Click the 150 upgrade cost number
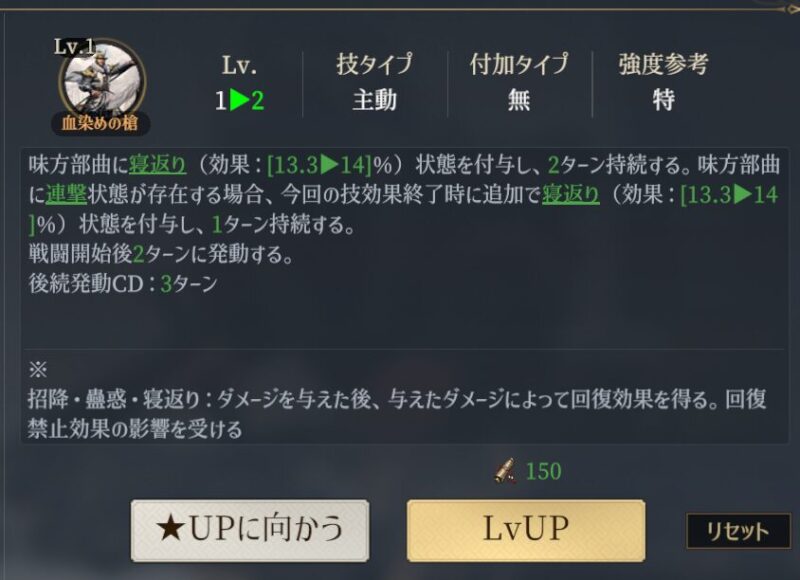800x580 pixels. 543,471
